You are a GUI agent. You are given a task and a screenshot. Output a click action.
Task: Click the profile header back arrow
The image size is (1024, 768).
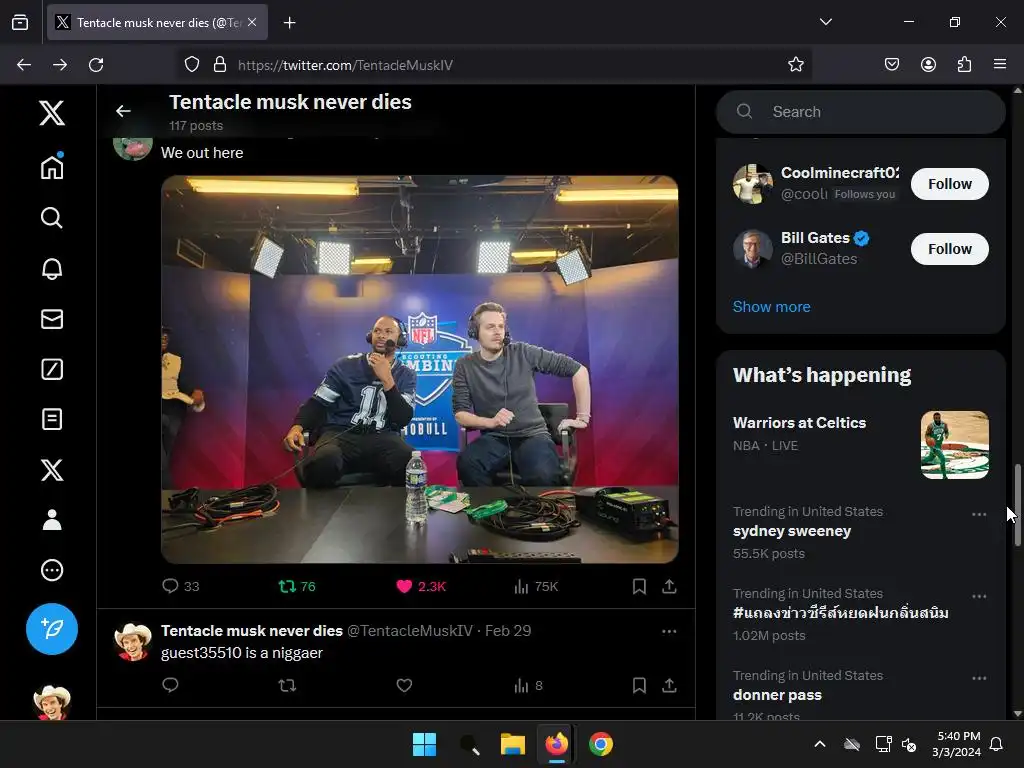(123, 112)
